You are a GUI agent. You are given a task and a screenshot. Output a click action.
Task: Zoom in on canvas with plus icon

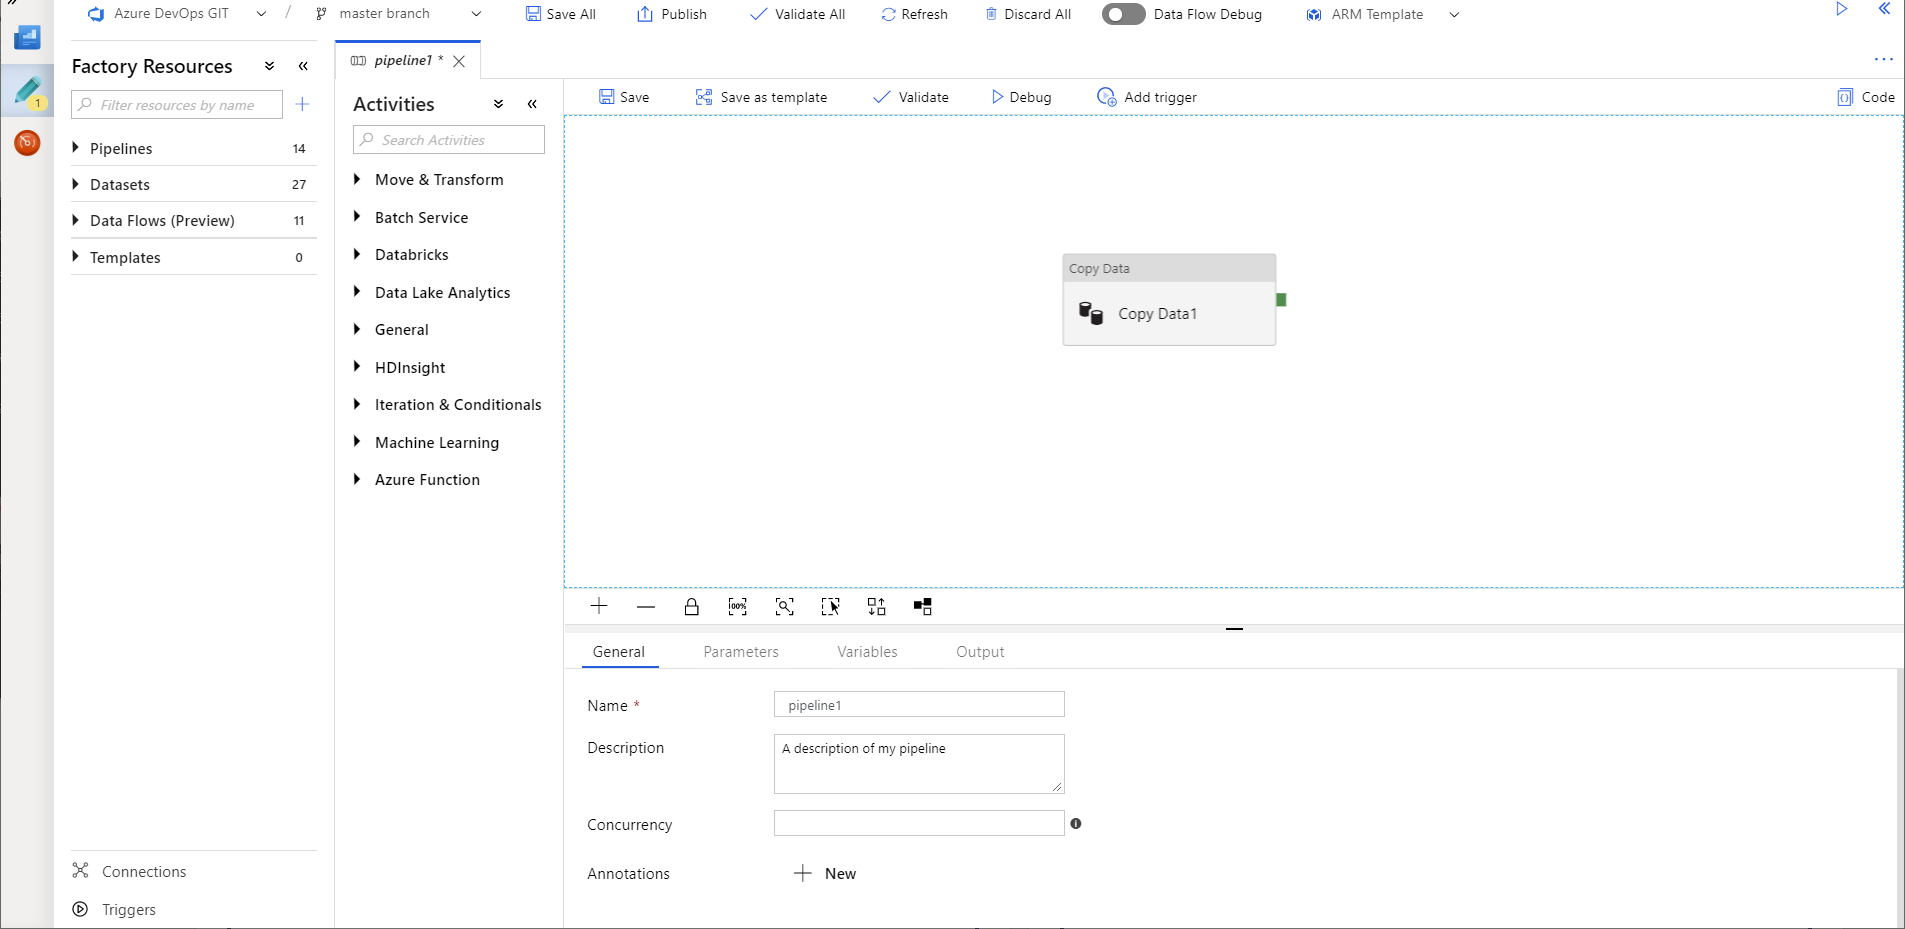(x=599, y=606)
